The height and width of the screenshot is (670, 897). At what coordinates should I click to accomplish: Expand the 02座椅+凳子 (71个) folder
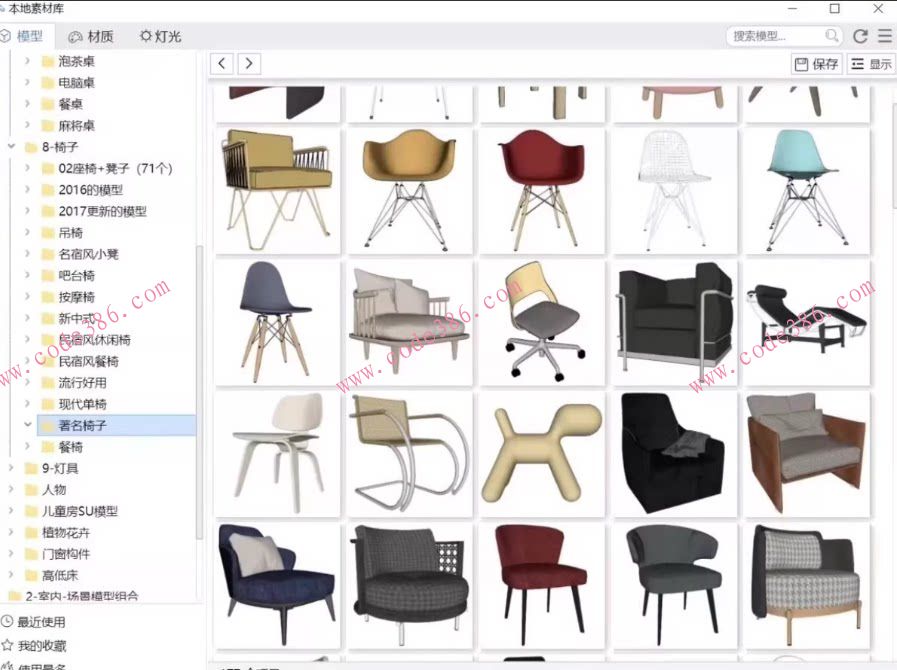pyautogui.click(x=27, y=168)
